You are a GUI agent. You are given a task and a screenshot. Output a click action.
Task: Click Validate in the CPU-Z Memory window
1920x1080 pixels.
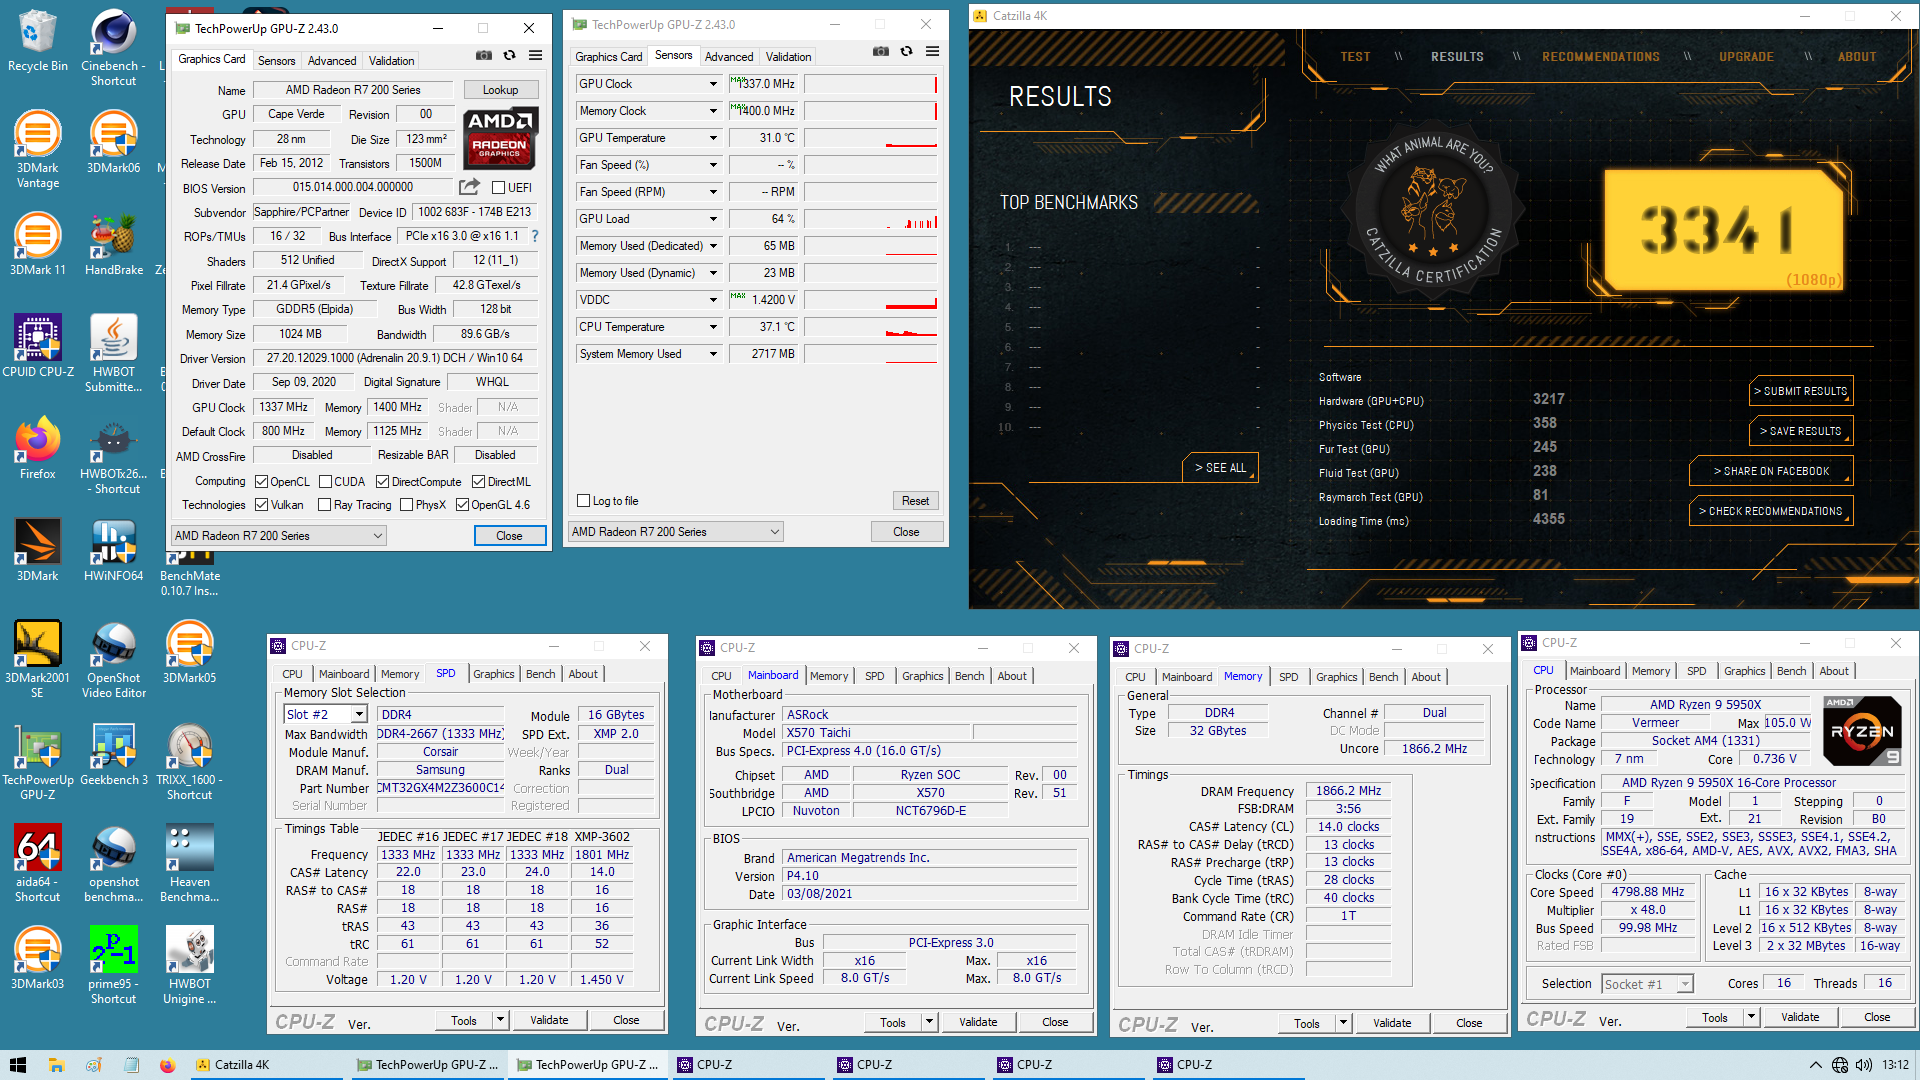point(1392,1023)
